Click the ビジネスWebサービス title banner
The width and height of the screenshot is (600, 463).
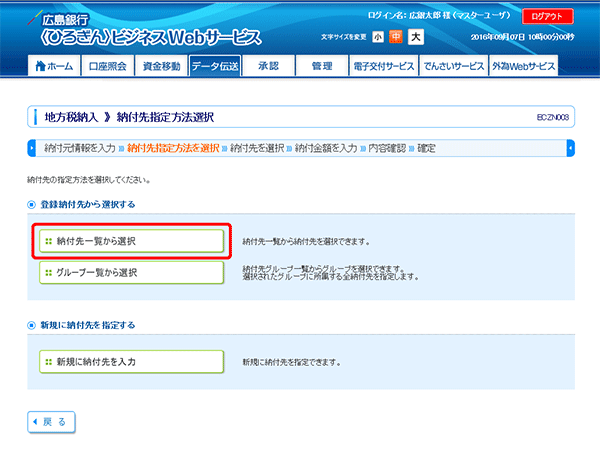point(151,37)
